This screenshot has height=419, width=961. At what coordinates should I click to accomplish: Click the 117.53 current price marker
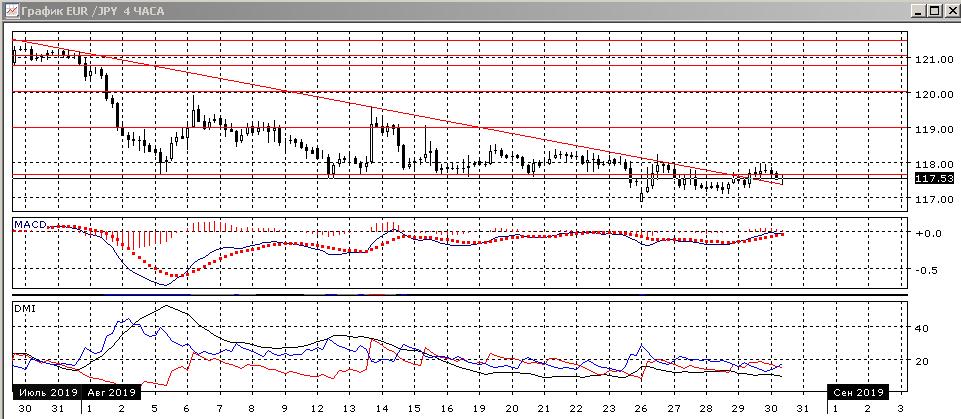click(931, 178)
